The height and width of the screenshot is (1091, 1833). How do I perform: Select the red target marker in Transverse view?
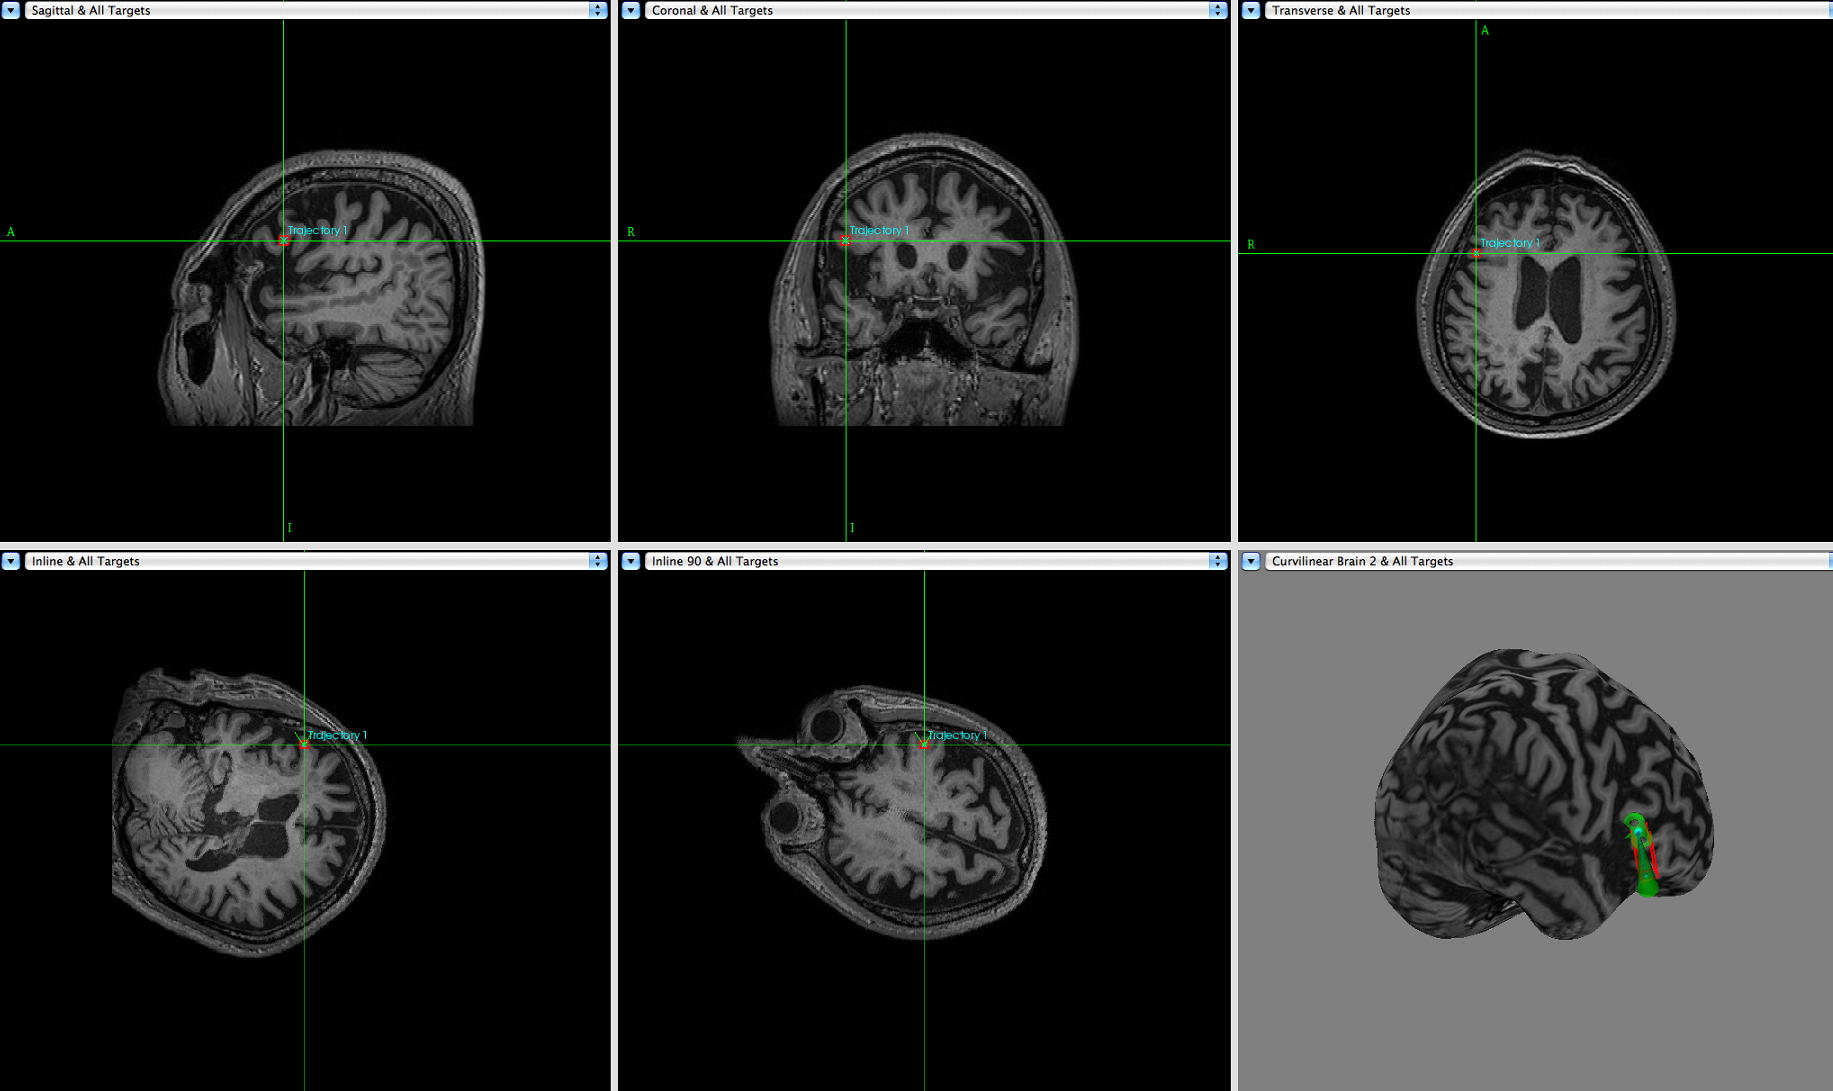[1476, 253]
